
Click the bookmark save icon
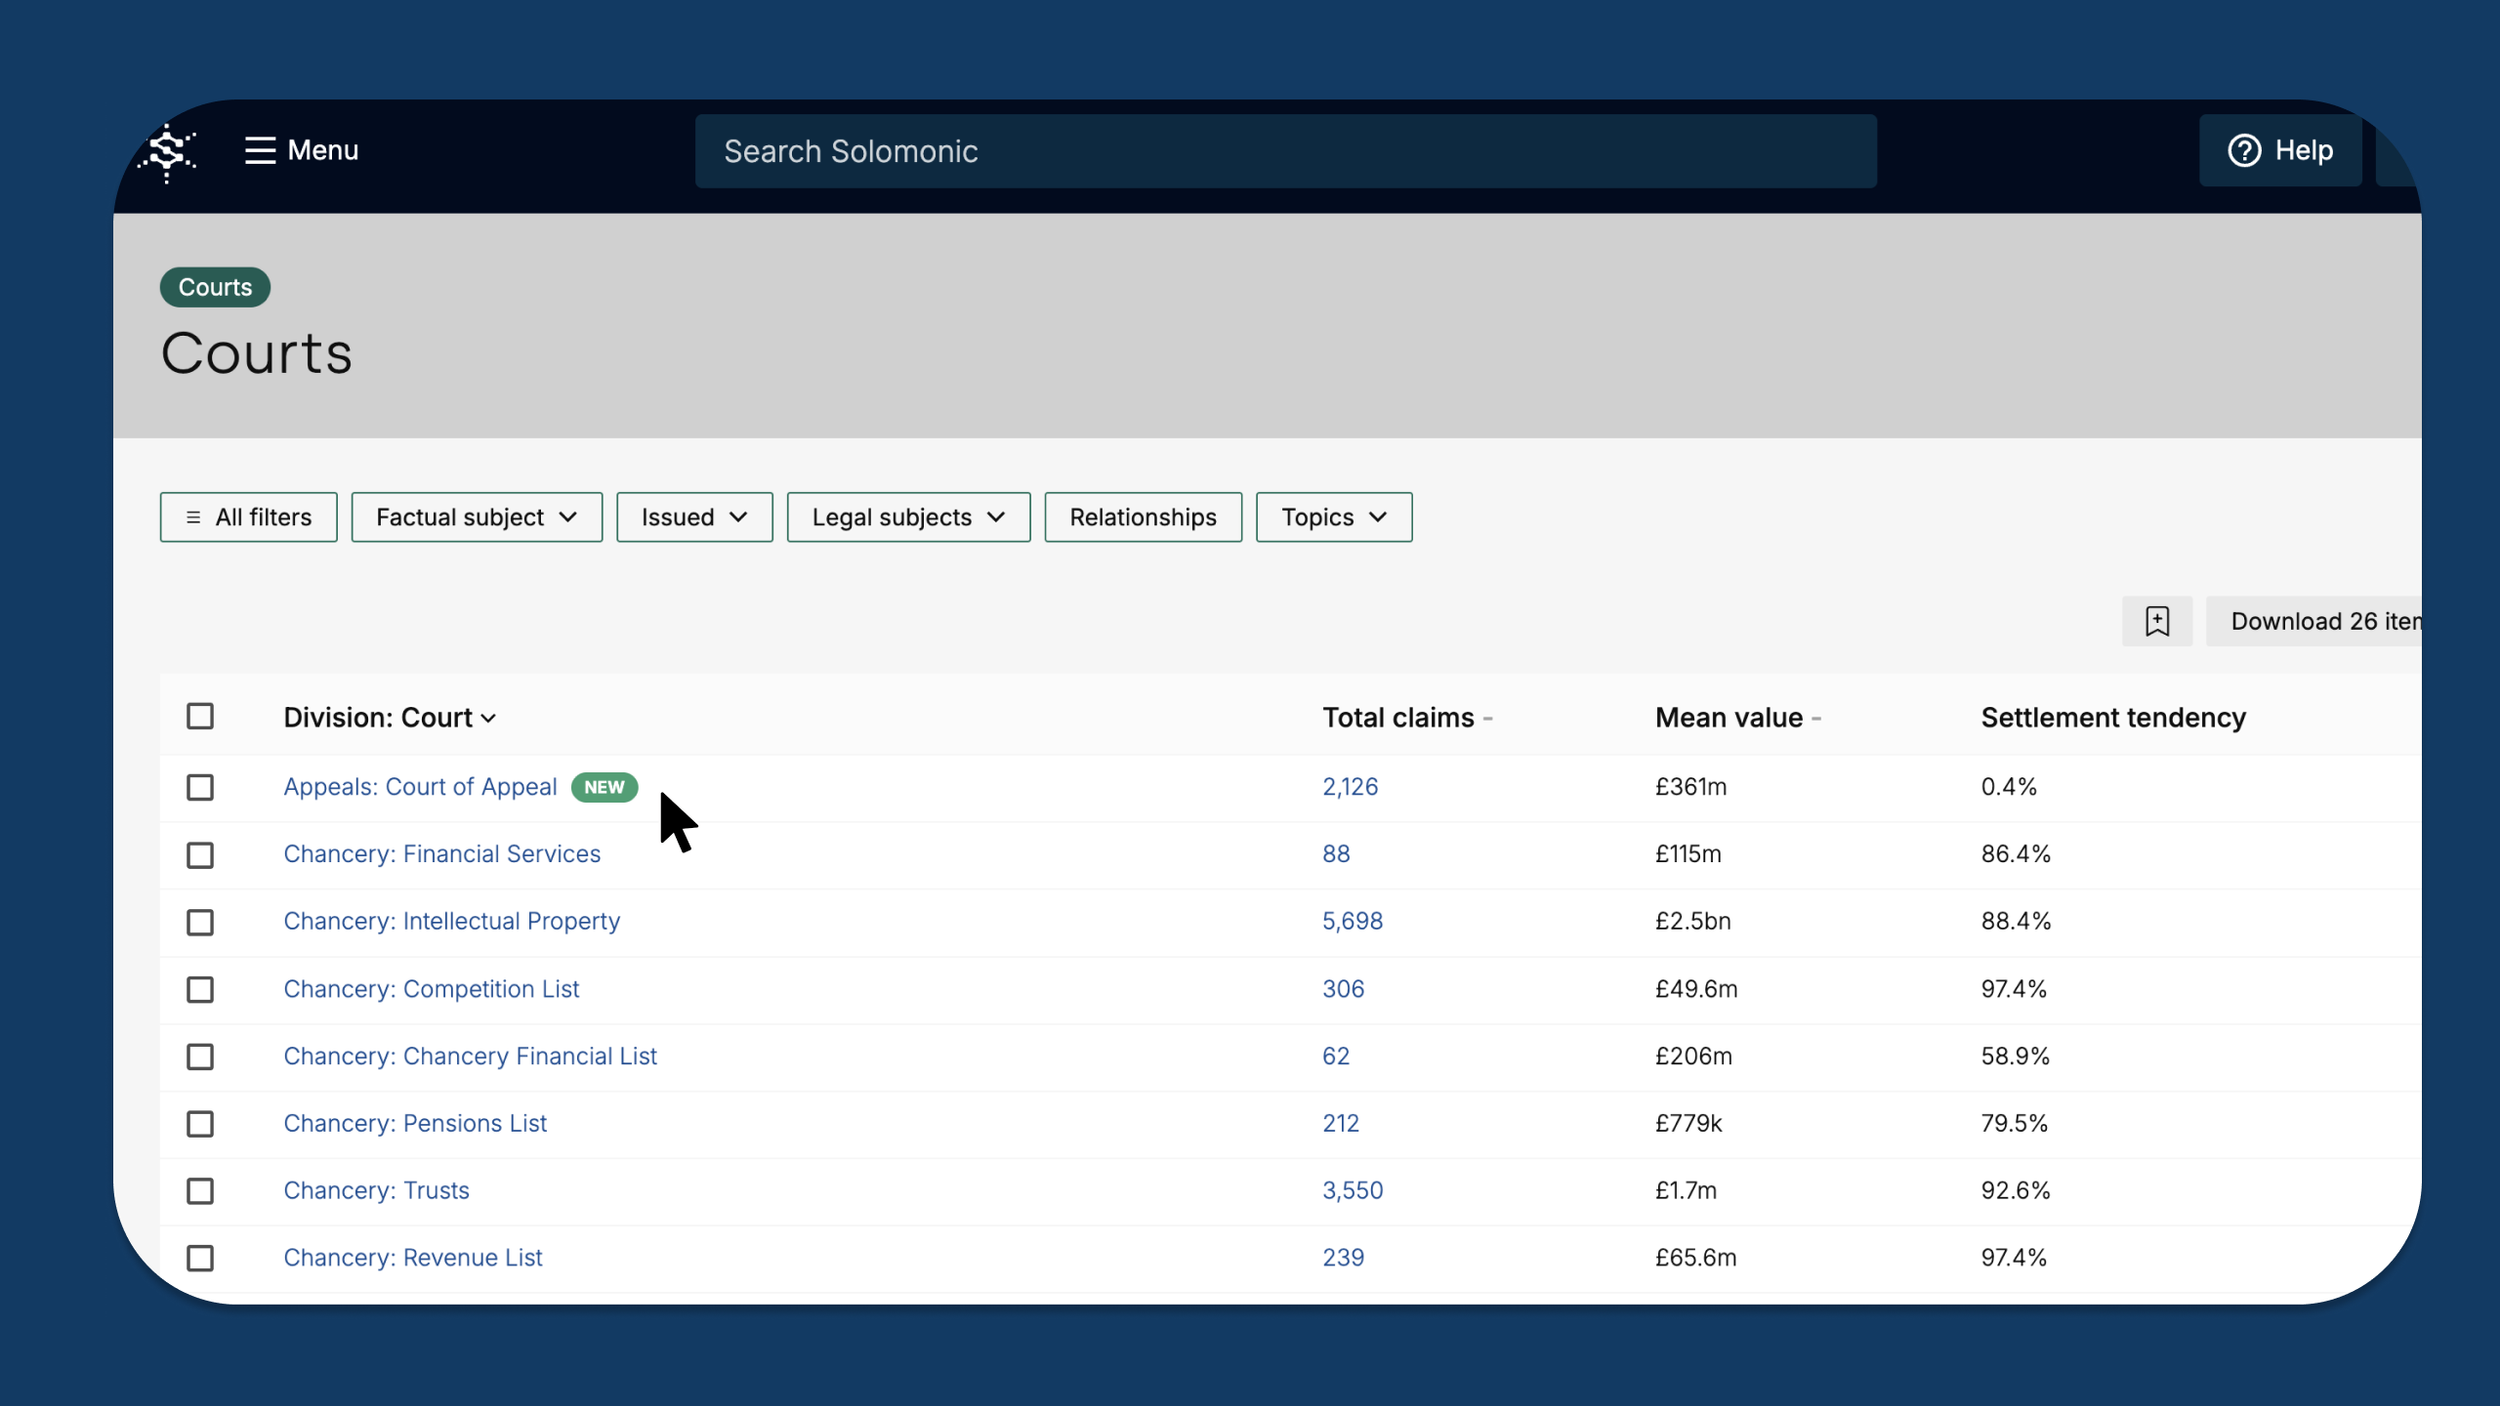tap(2156, 621)
